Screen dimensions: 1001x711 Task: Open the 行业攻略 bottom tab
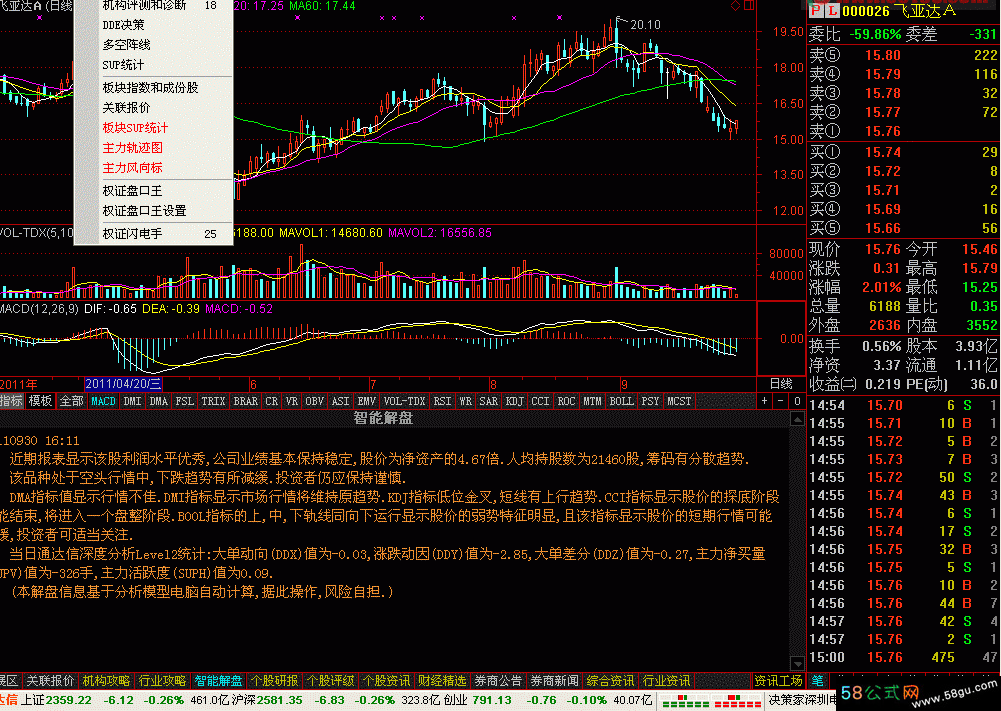pyautogui.click(x=163, y=681)
